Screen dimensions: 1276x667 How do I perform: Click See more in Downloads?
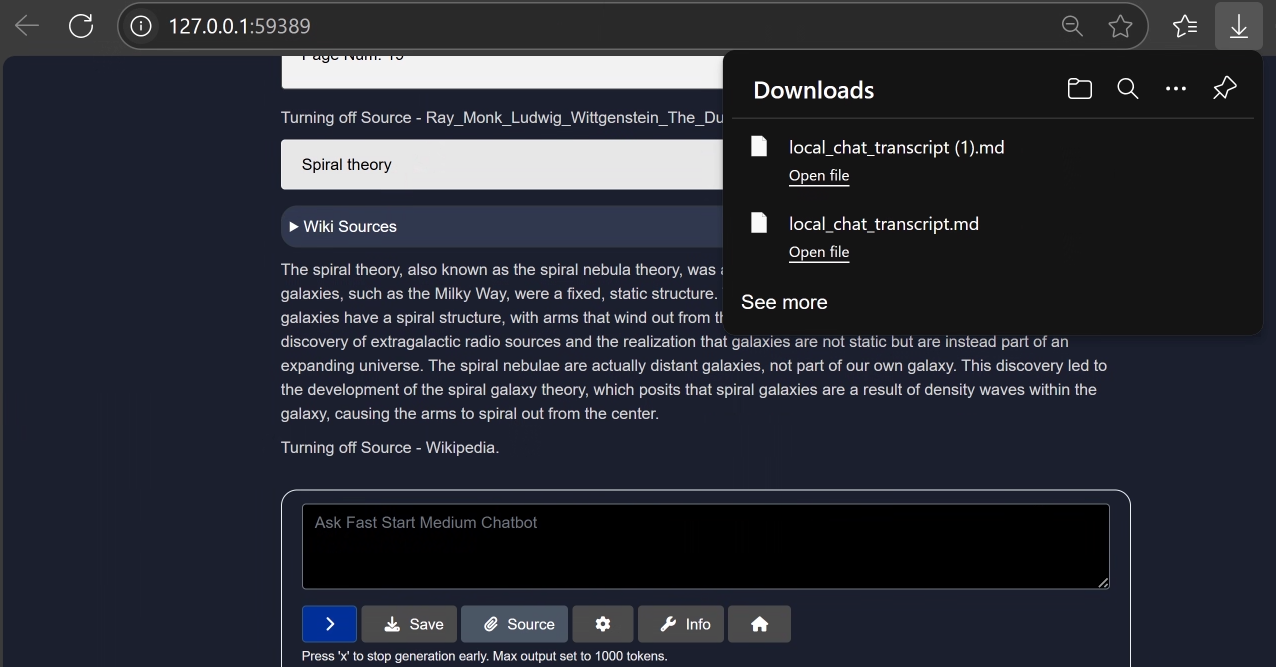point(784,302)
